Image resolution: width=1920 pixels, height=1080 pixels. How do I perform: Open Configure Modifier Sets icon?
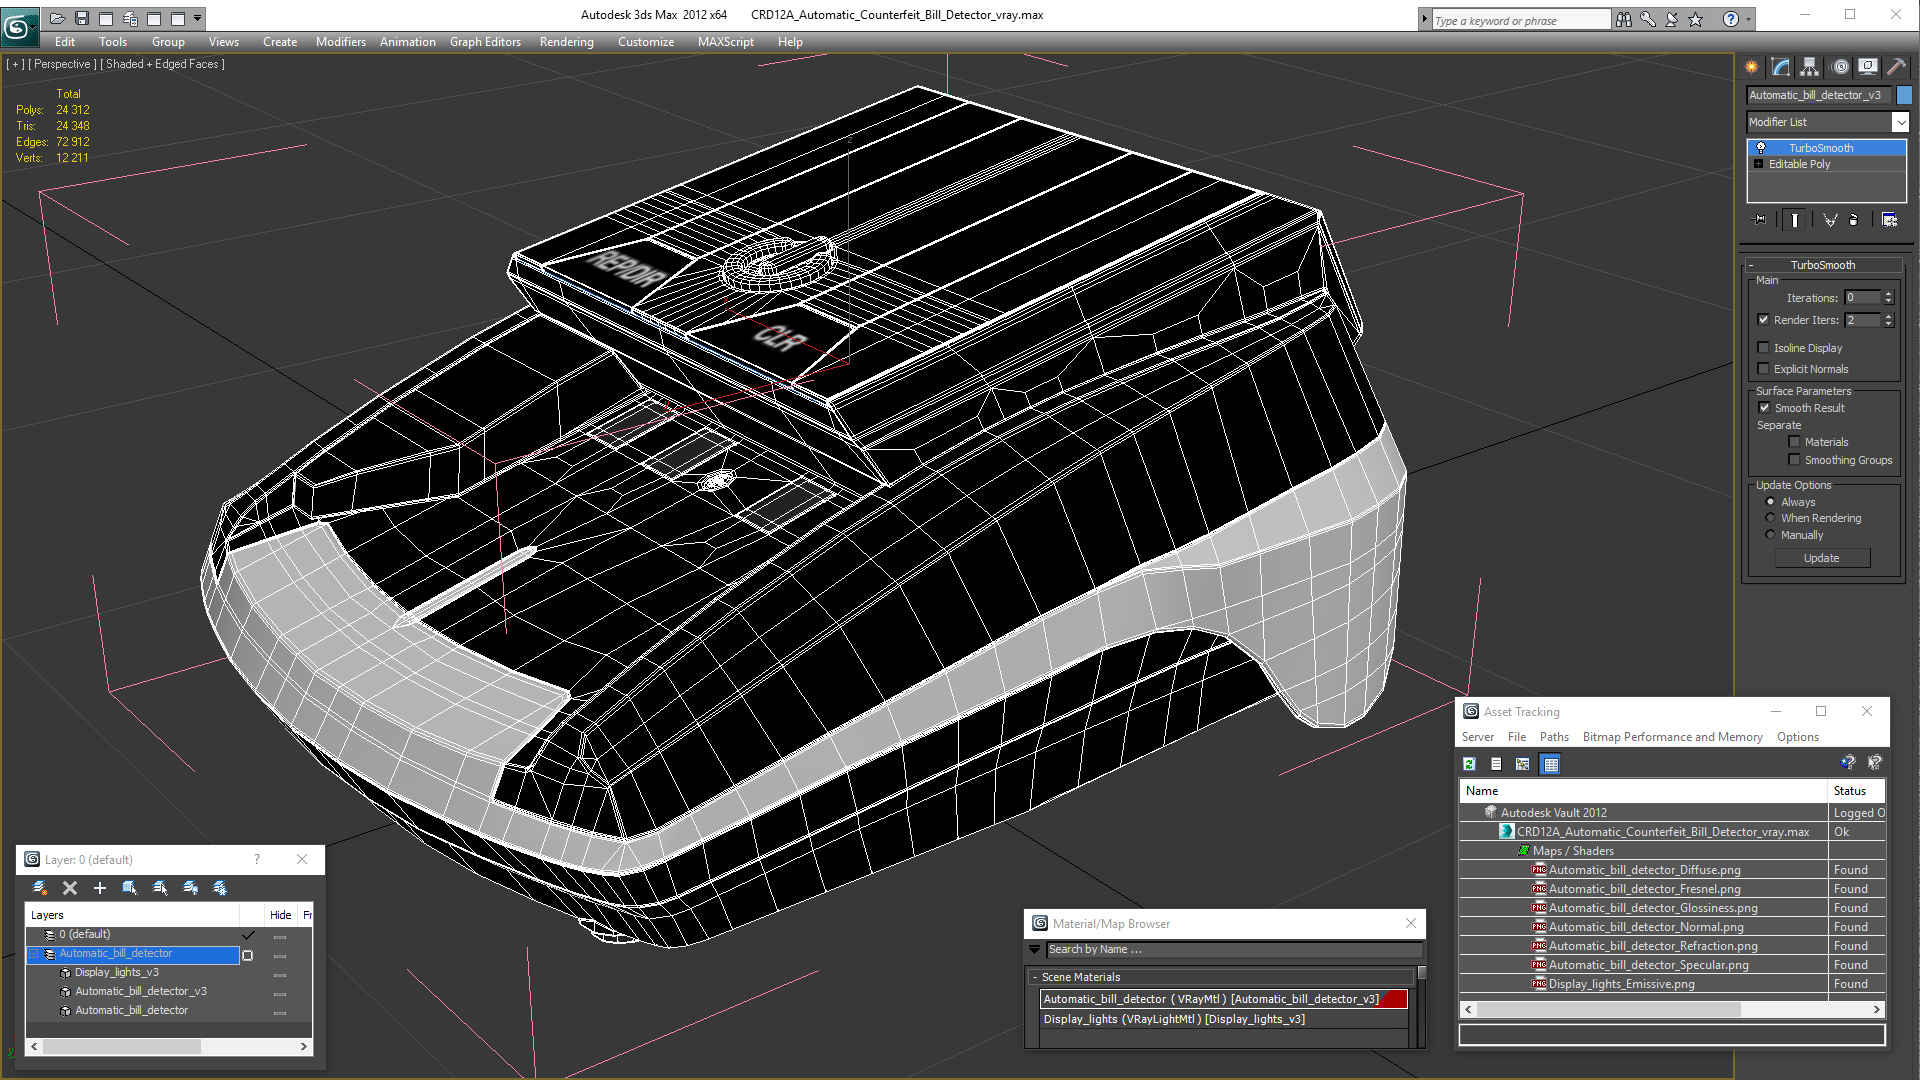1890,220
